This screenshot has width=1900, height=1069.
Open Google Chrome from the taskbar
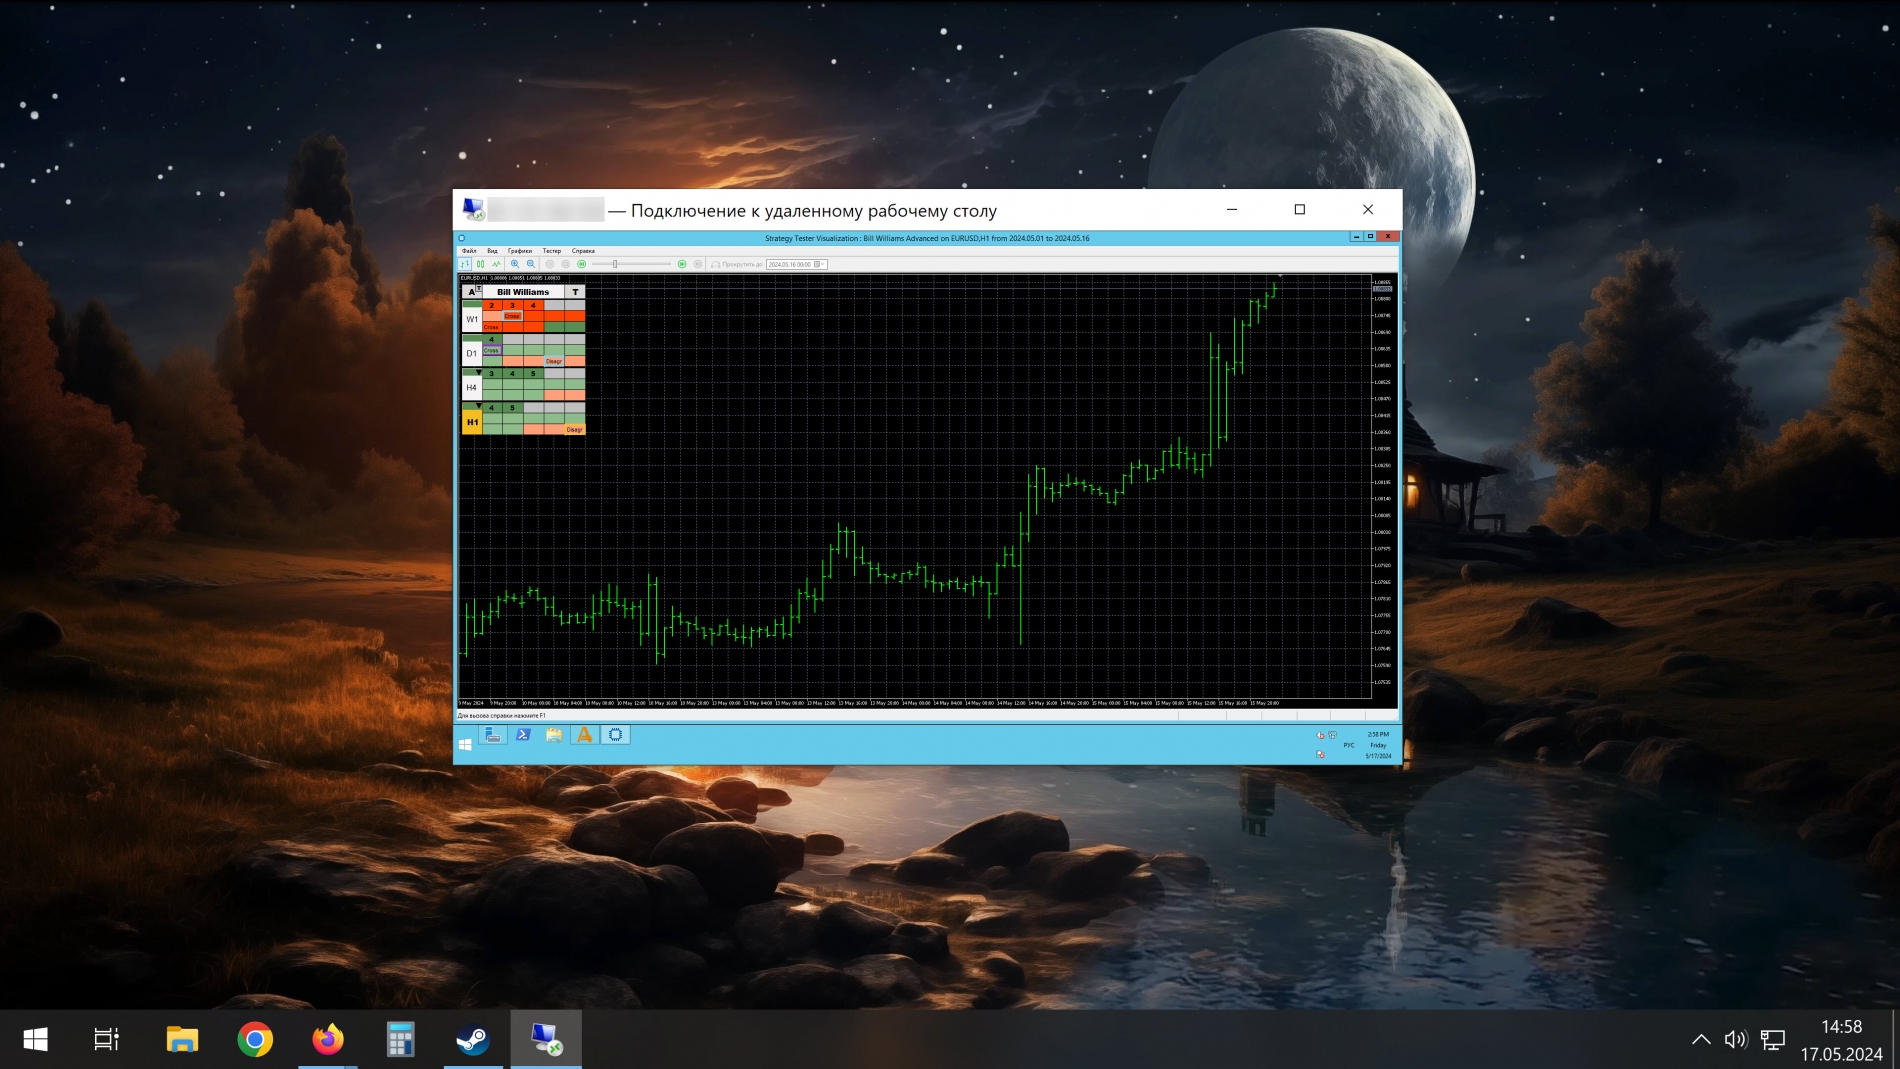click(x=255, y=1040)
